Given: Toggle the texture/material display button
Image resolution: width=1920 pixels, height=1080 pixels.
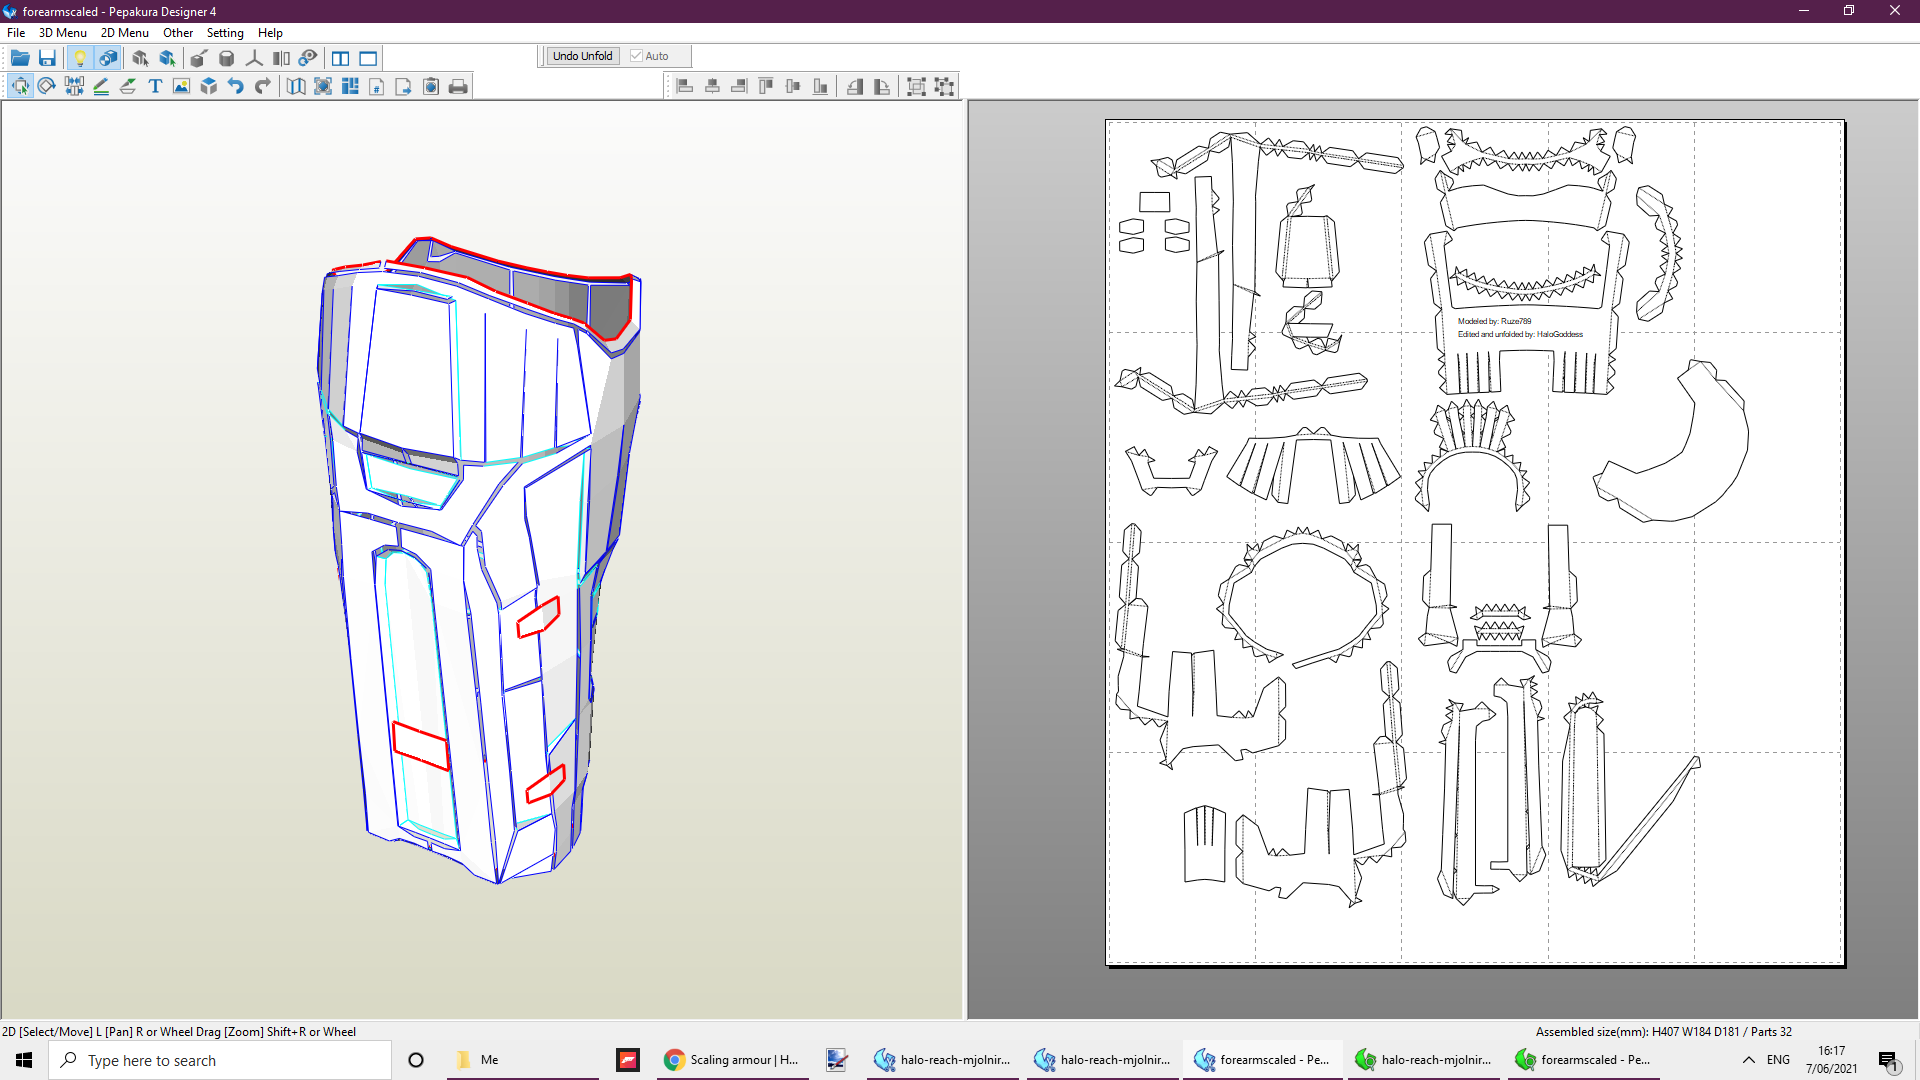Looking at the screenshot, I should 108,58.
